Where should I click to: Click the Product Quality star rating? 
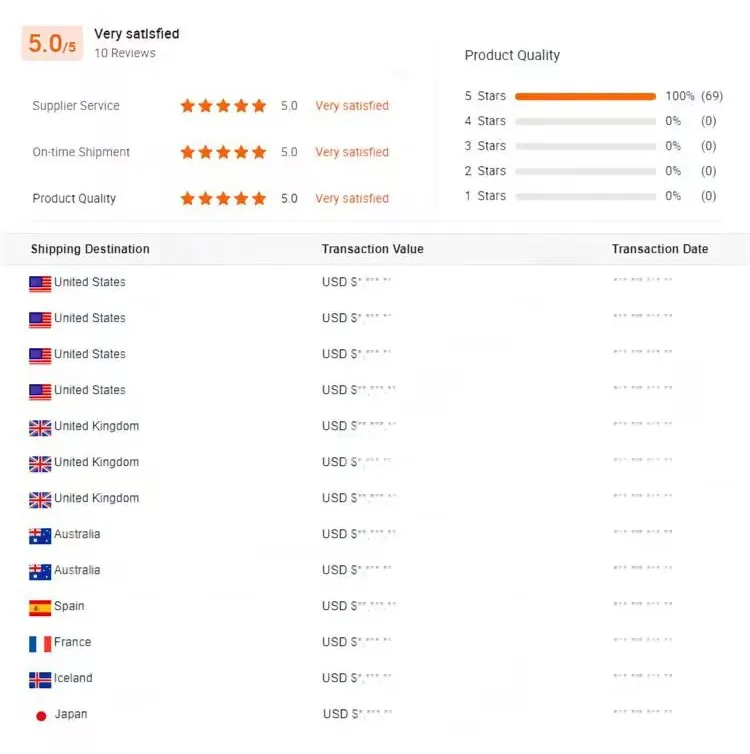223,198
